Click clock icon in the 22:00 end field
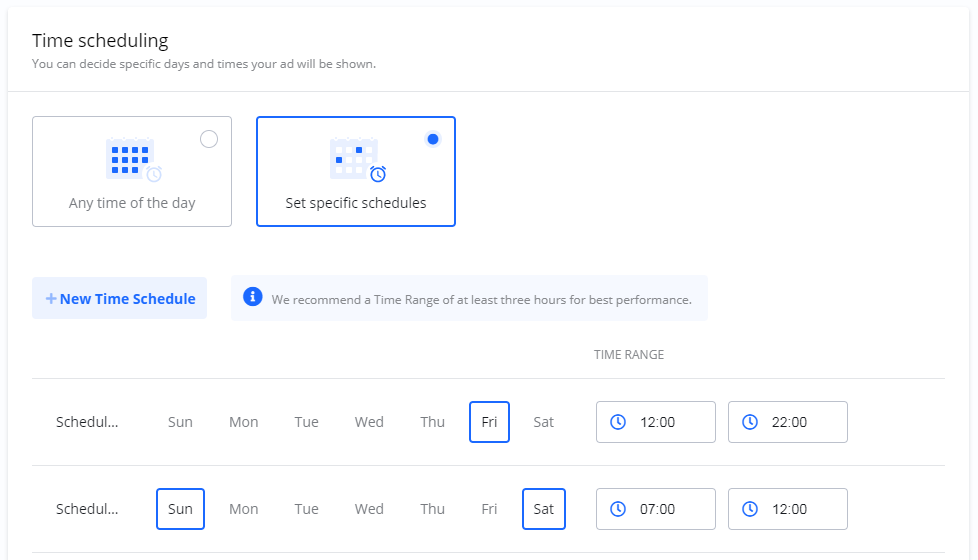This screenshot has width=978, height=560. point(750,422)
